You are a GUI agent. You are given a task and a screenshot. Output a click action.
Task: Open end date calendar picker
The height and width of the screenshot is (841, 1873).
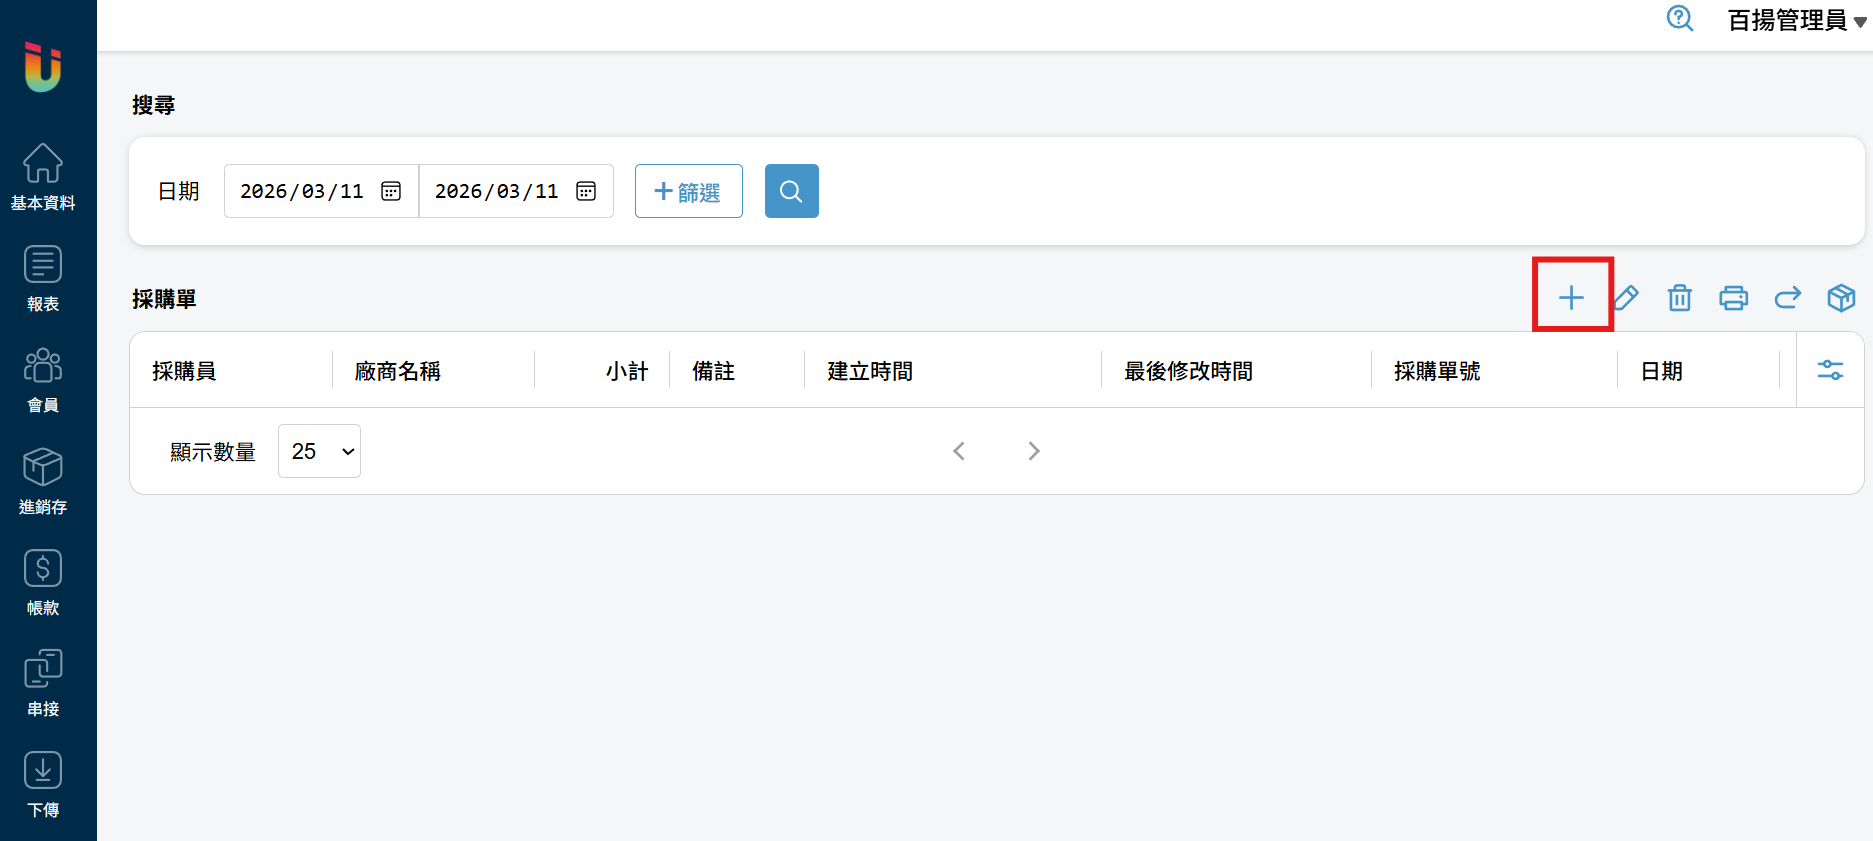click(x=586, y=191)
